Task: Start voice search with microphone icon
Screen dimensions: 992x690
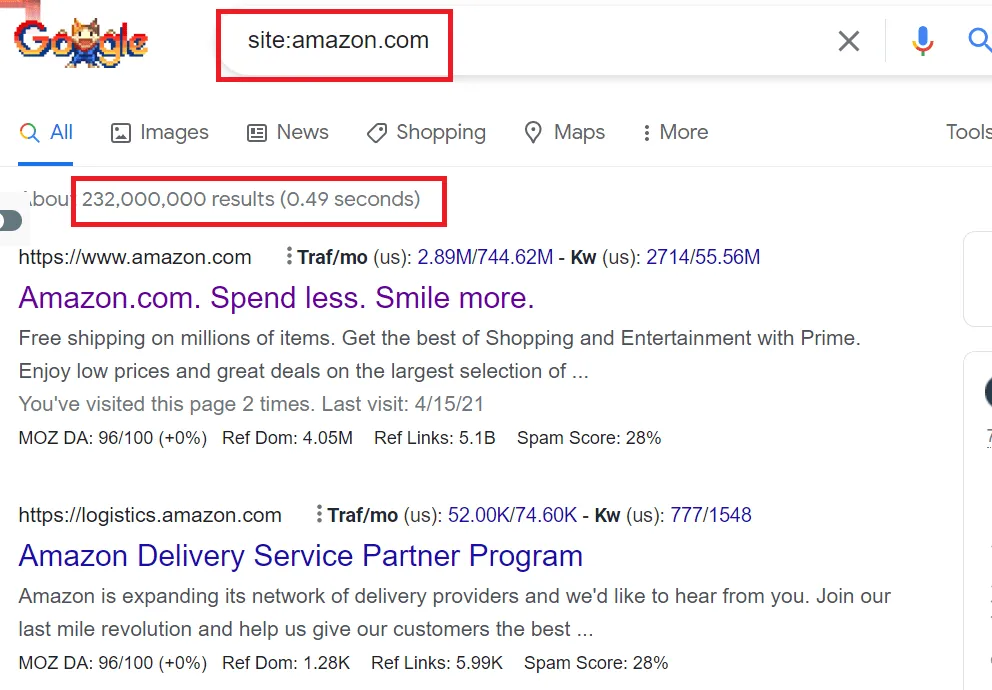Action: (x=922, y=41)
